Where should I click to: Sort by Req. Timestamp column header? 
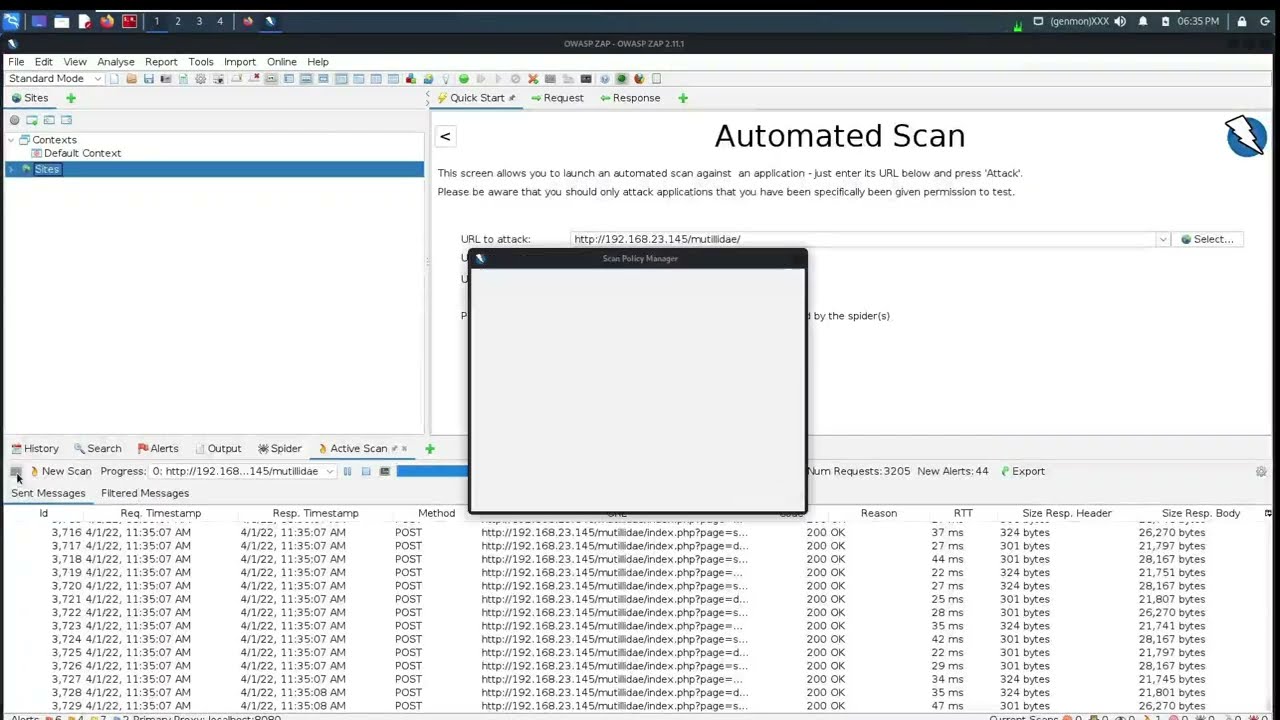pyautogui.click(x=161, y=513)
